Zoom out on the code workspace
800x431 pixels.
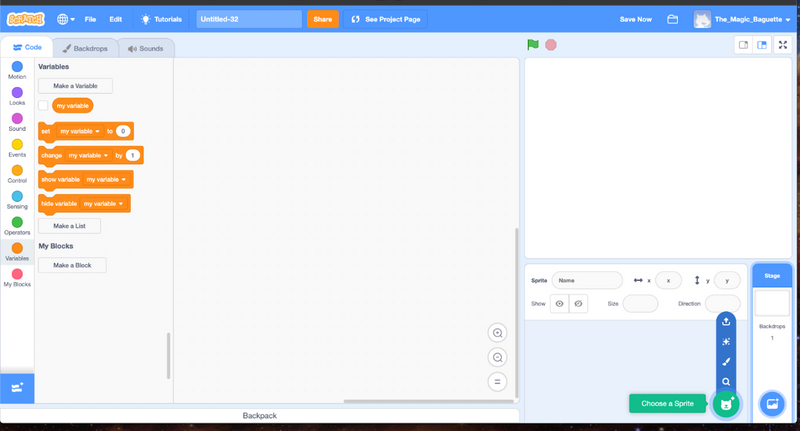497,357
